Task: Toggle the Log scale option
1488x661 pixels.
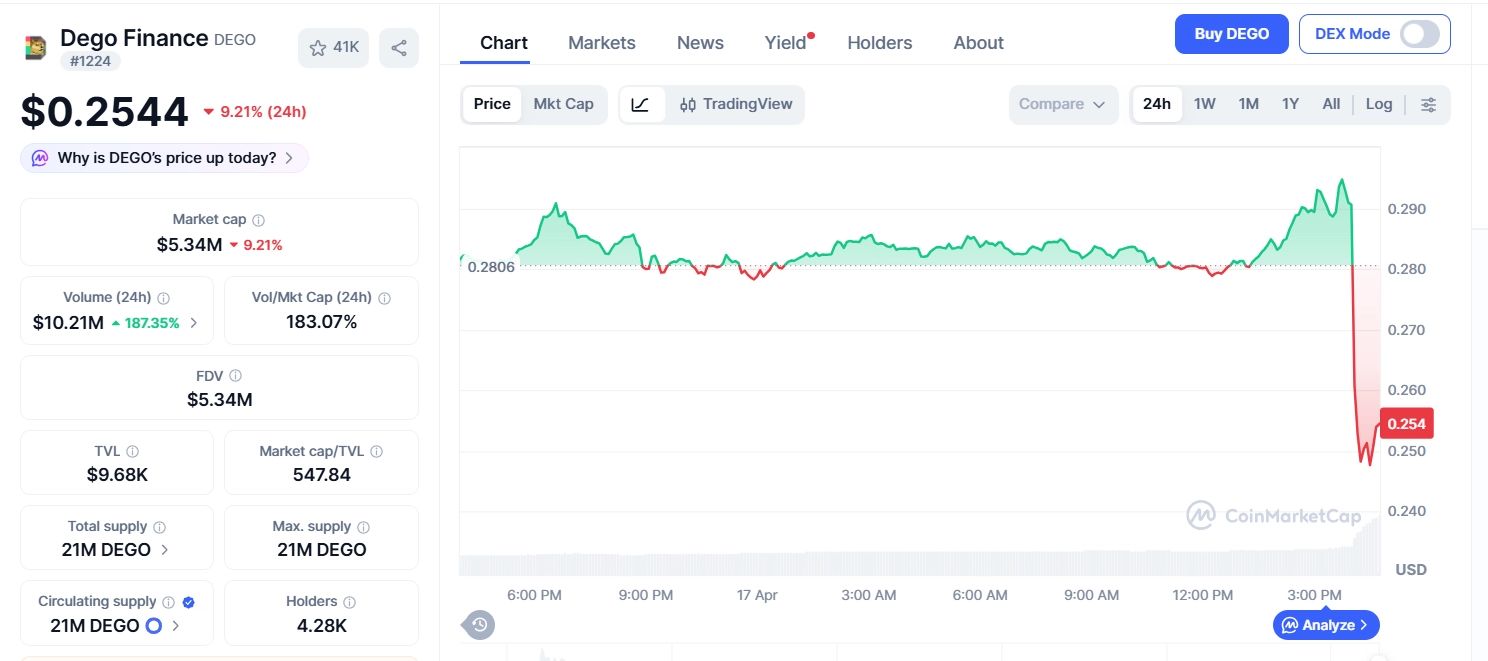Action: (1378, 104)
